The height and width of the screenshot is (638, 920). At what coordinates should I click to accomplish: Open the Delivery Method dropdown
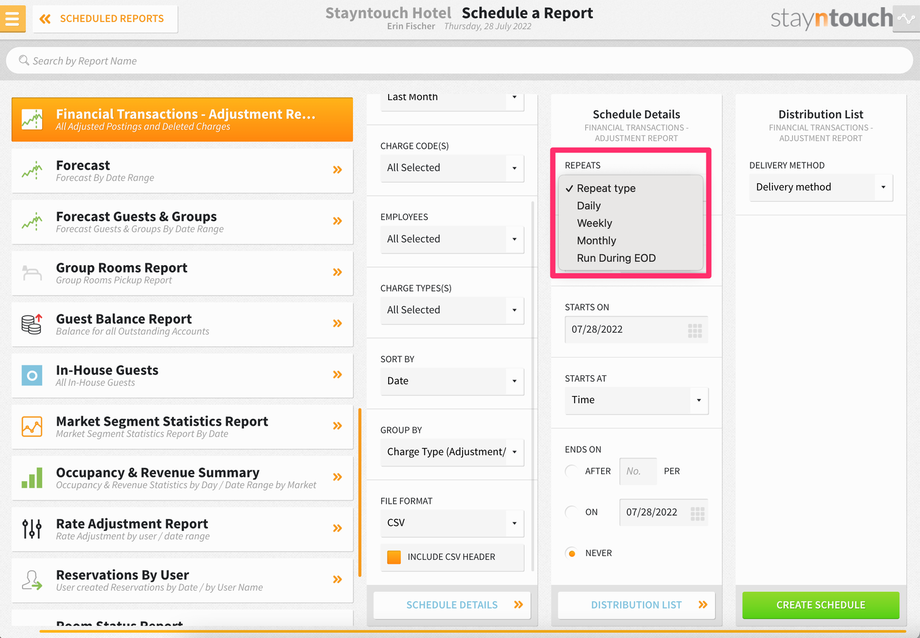point(821,187)
